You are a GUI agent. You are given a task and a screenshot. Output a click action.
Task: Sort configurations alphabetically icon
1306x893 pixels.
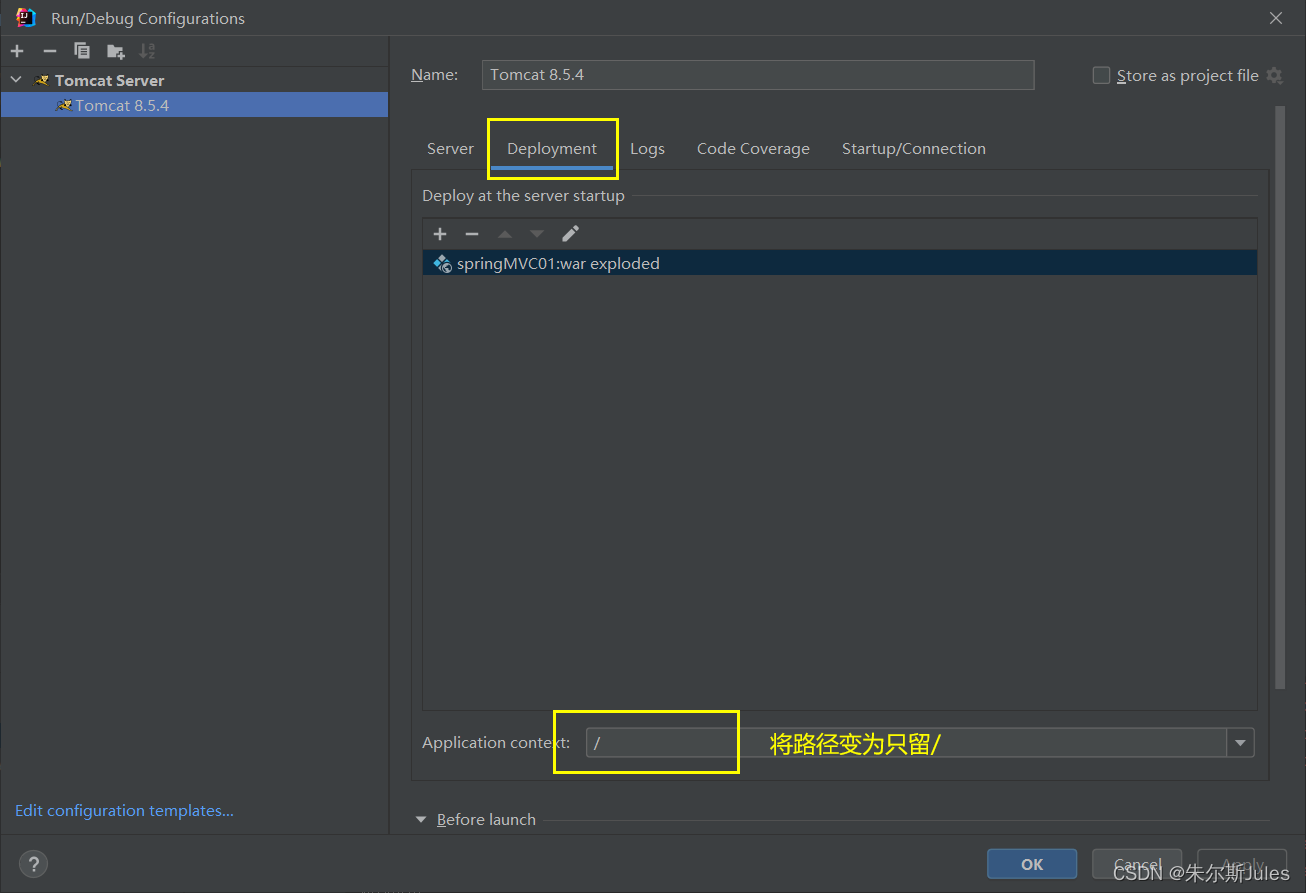pyautogui.click(x=147, y=51)
